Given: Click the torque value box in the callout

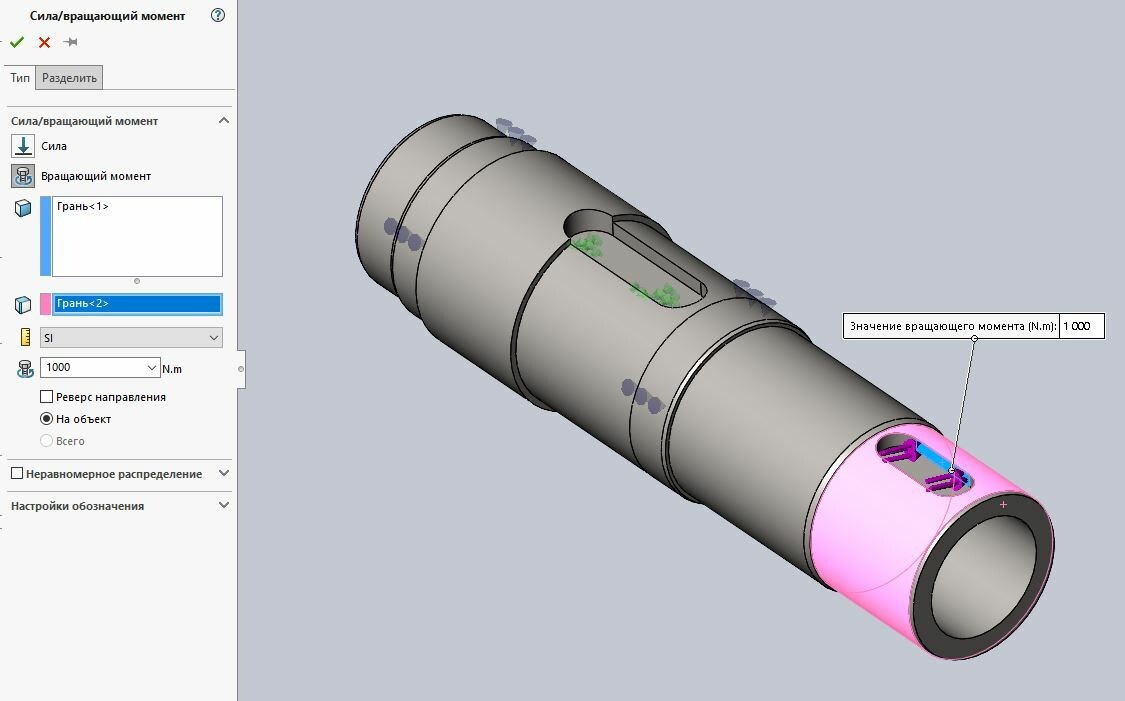Looking at the screenshot, I should point(1081,326).
